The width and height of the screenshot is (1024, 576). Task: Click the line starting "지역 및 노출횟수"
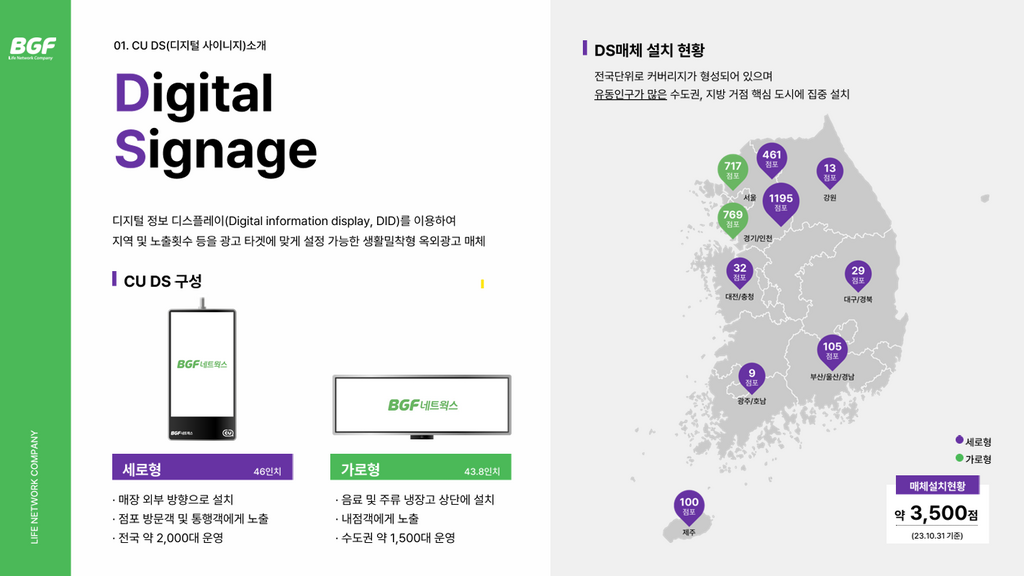[298, 241]
